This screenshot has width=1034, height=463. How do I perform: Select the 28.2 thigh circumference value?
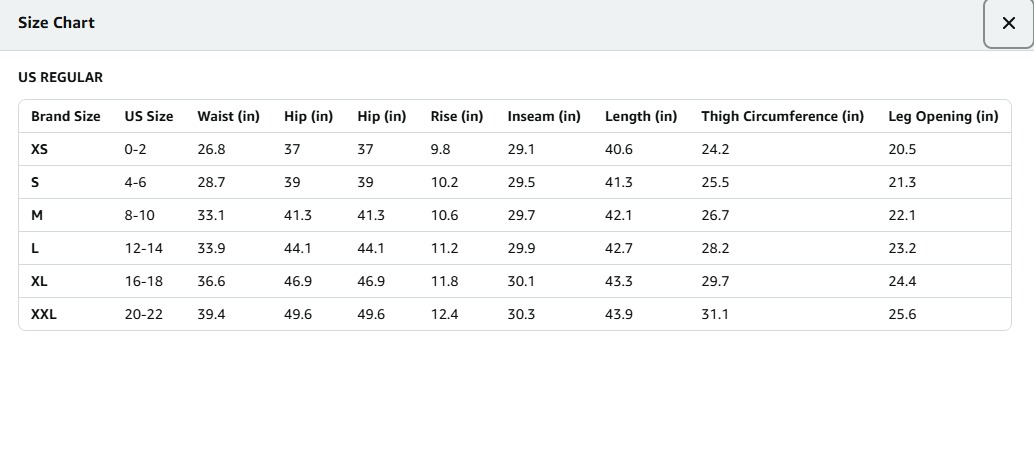point(715,248)
